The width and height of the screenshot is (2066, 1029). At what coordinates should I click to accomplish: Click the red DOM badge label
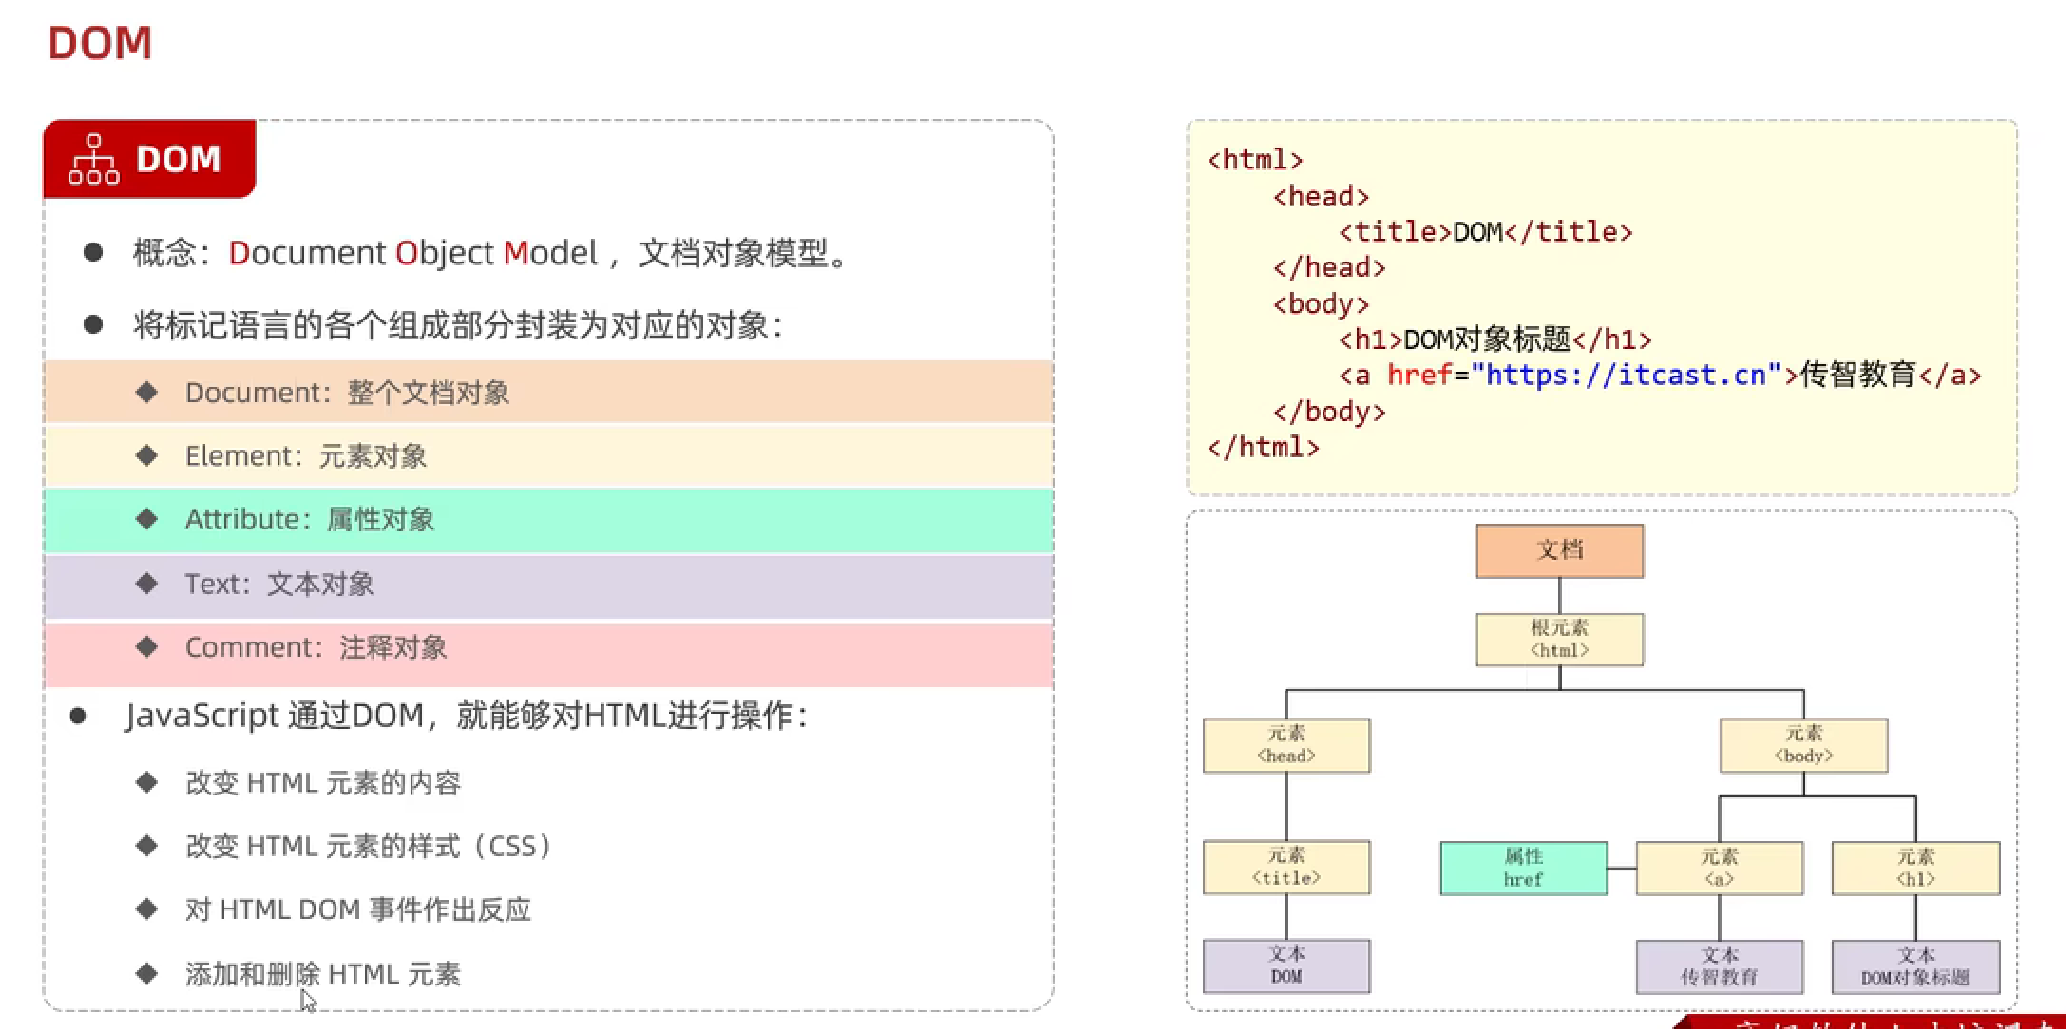tap(150, 159)
